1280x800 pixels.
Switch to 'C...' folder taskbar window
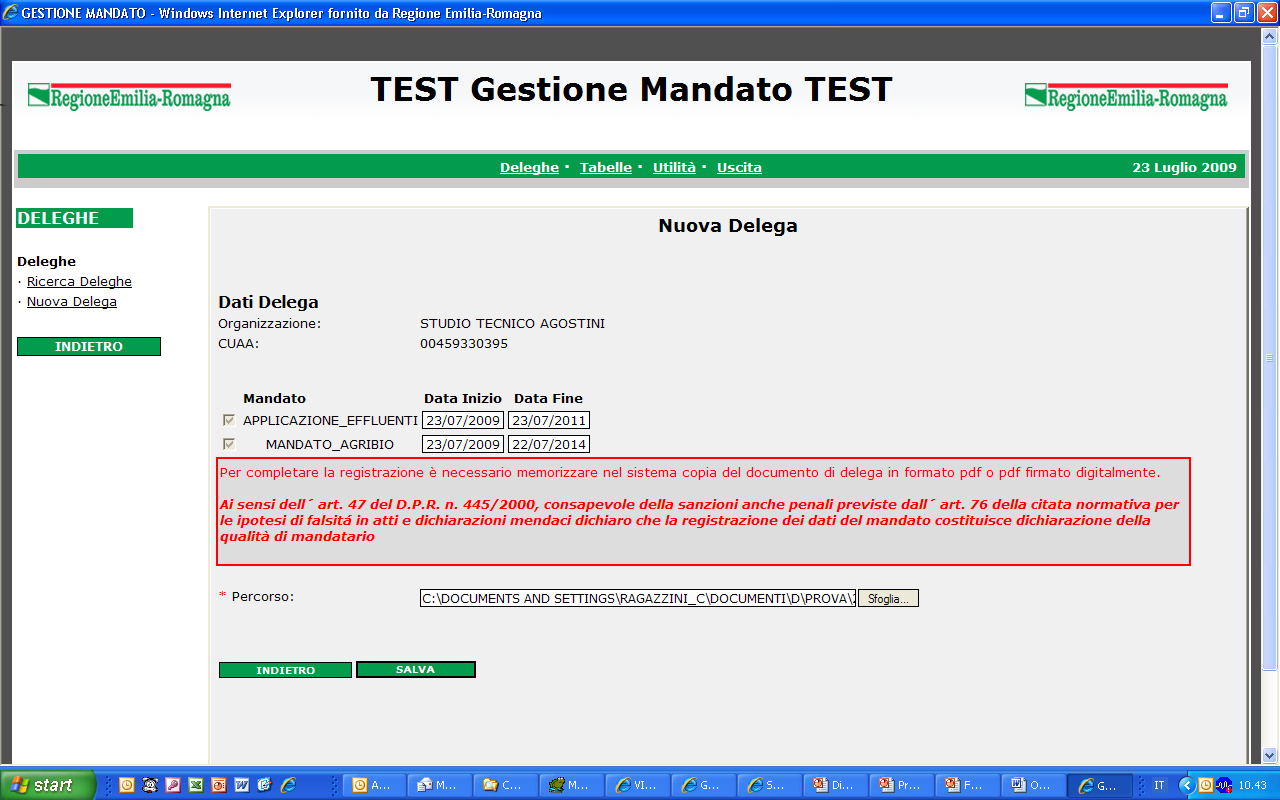point(507,785)
